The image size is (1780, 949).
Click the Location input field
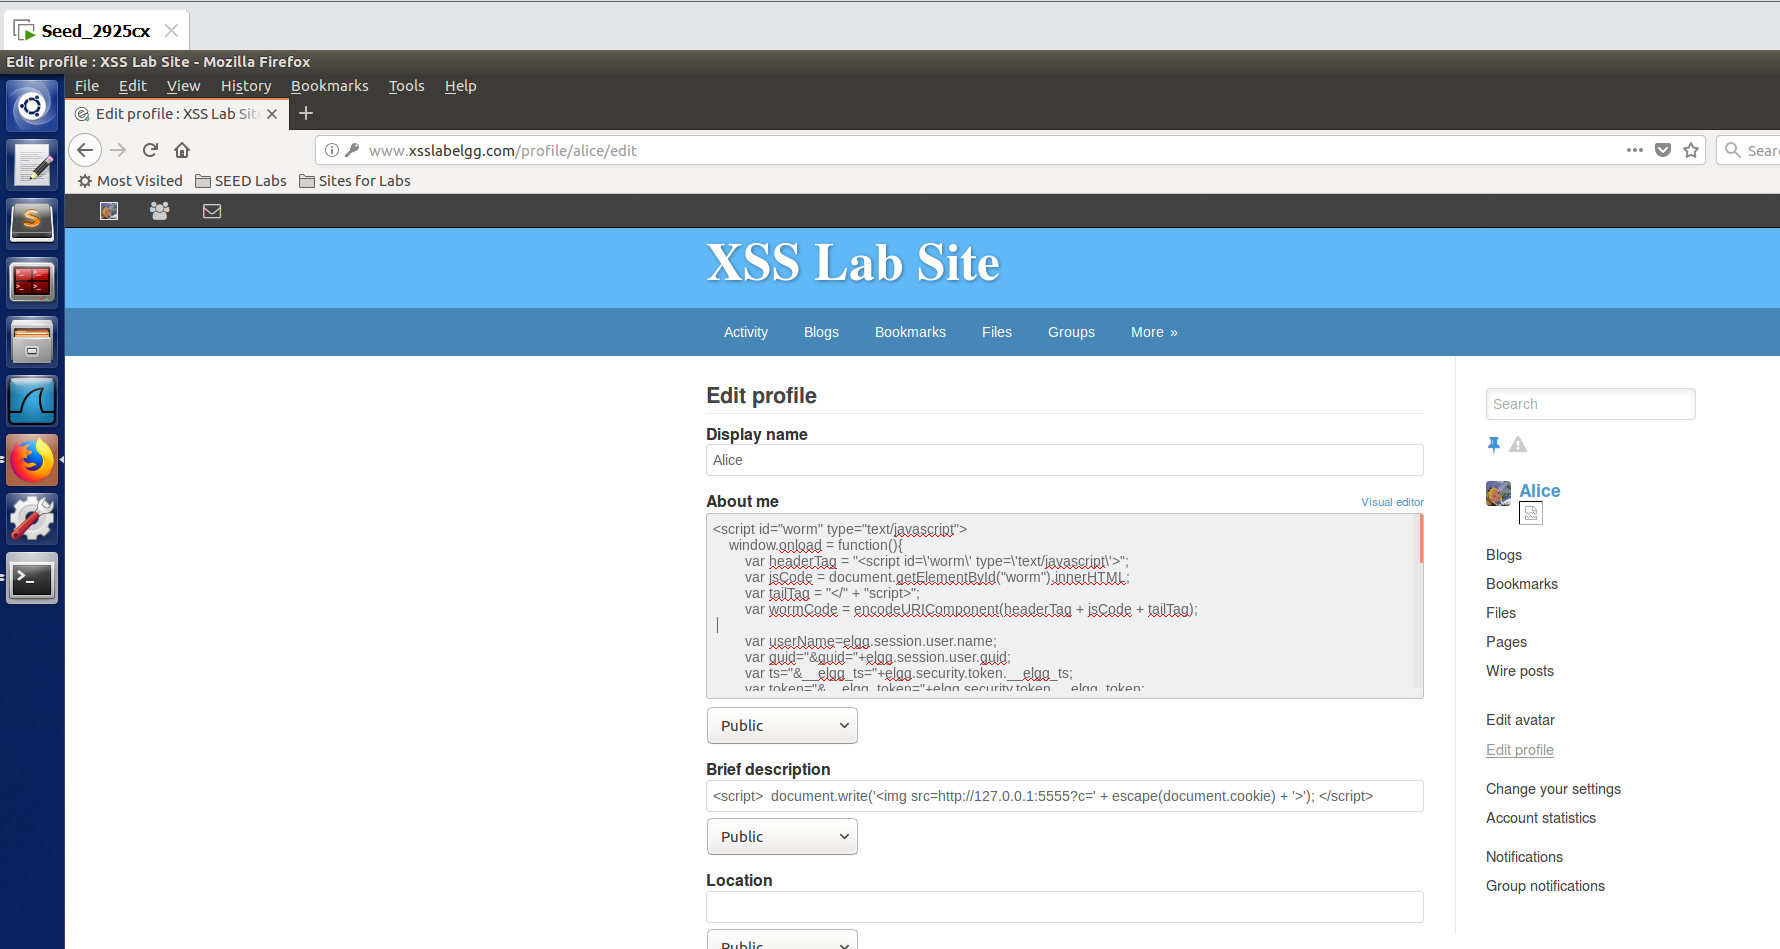click(1064, 907)
